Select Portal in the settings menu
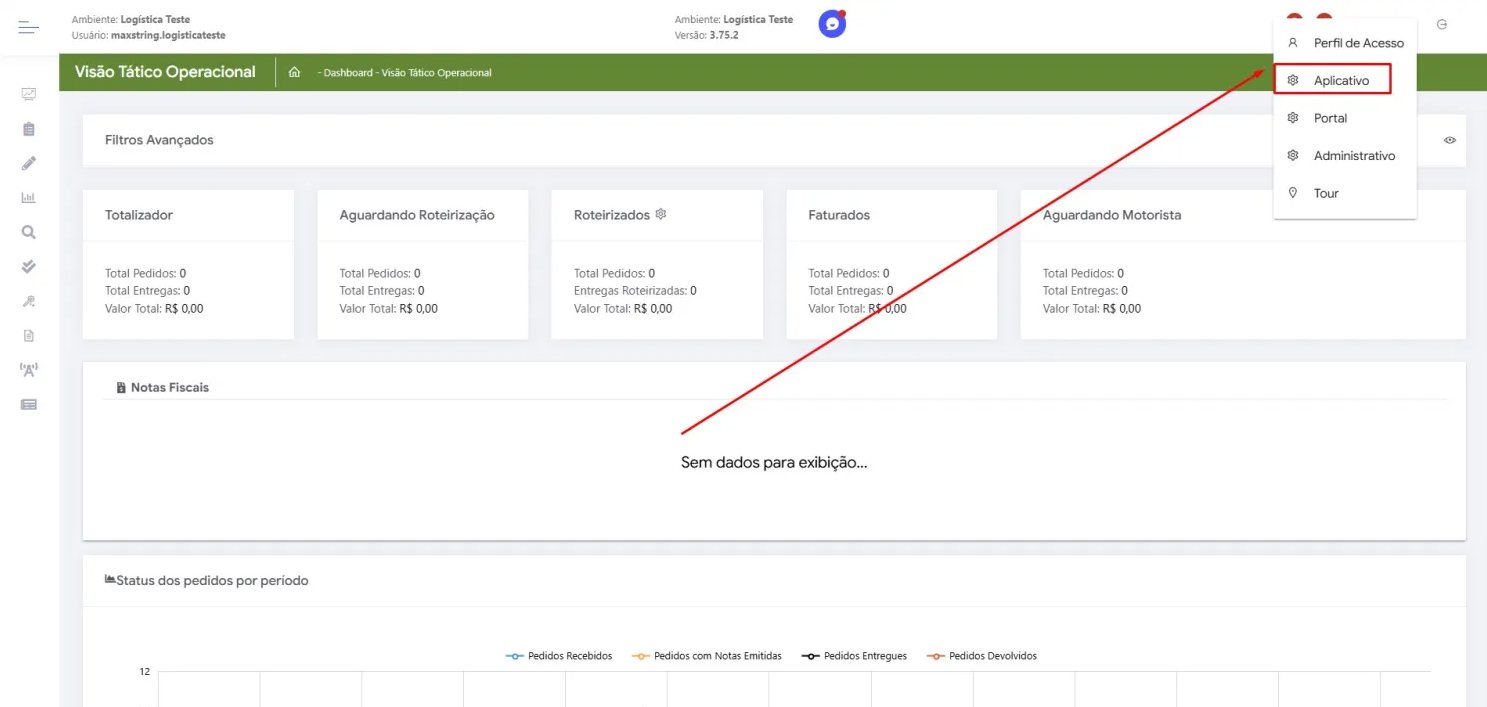This screenshot has height=707, width=1487. 1345,118
